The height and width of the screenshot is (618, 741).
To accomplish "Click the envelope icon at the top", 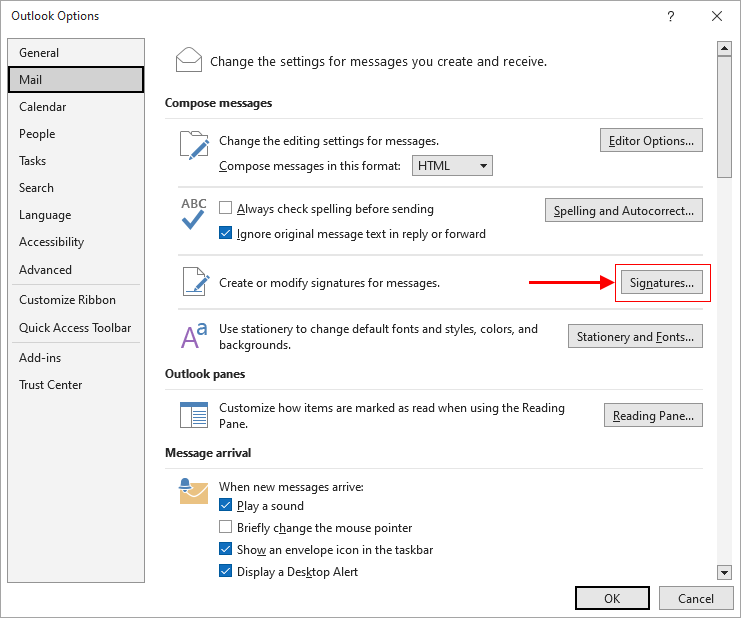I will (188, 60).
